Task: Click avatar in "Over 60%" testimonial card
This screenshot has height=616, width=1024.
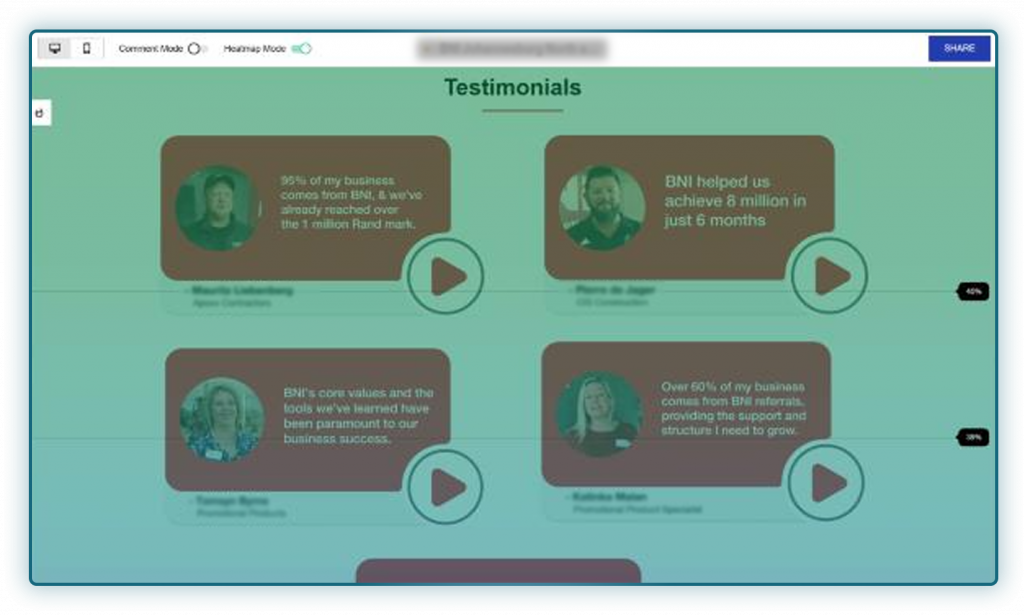Action: click(598, 415)
